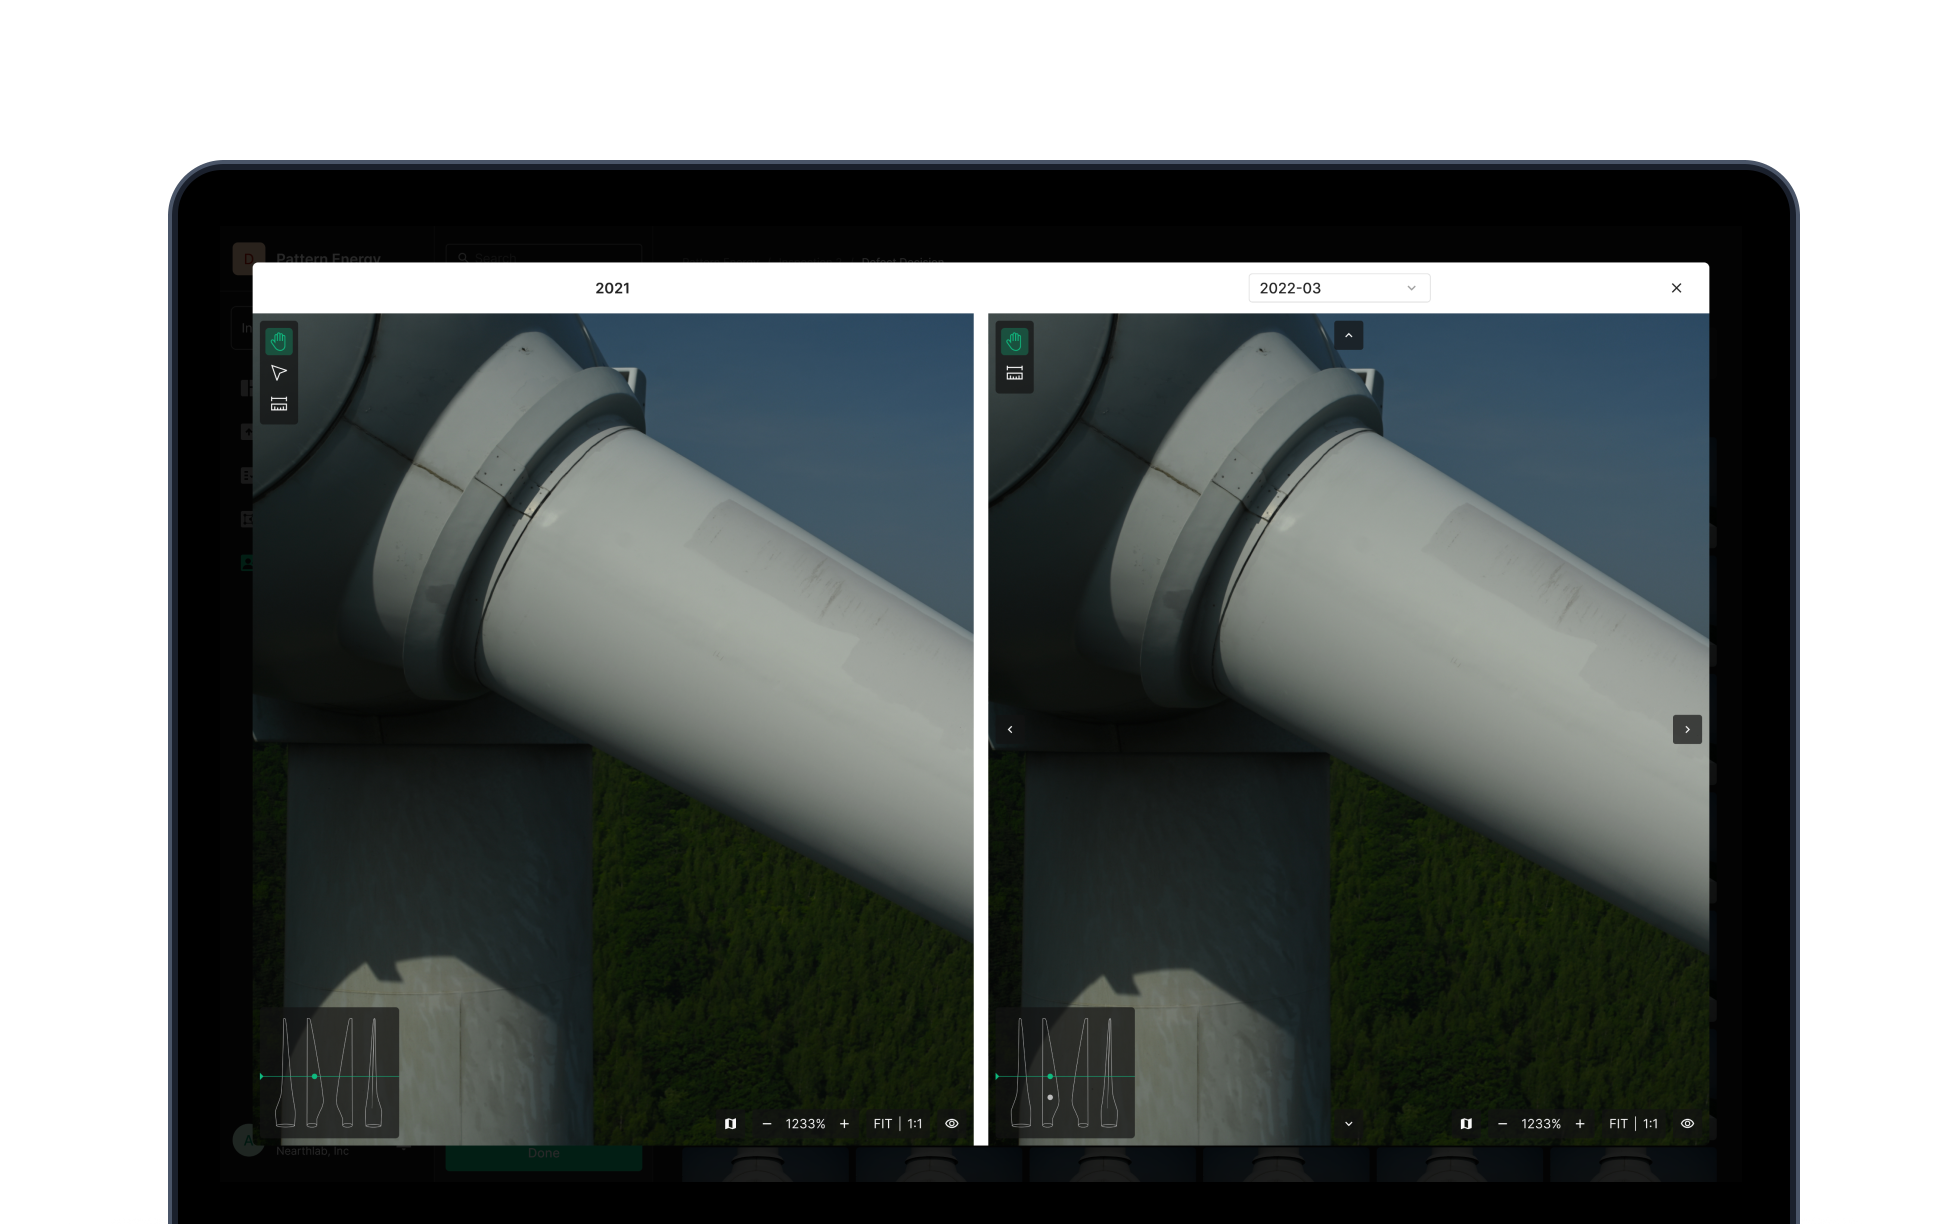The width and height of the screenshot is (1960, 1224).
Task: Select the arrow pointer tool in left viewer
Action: click(x=279, y=373)
